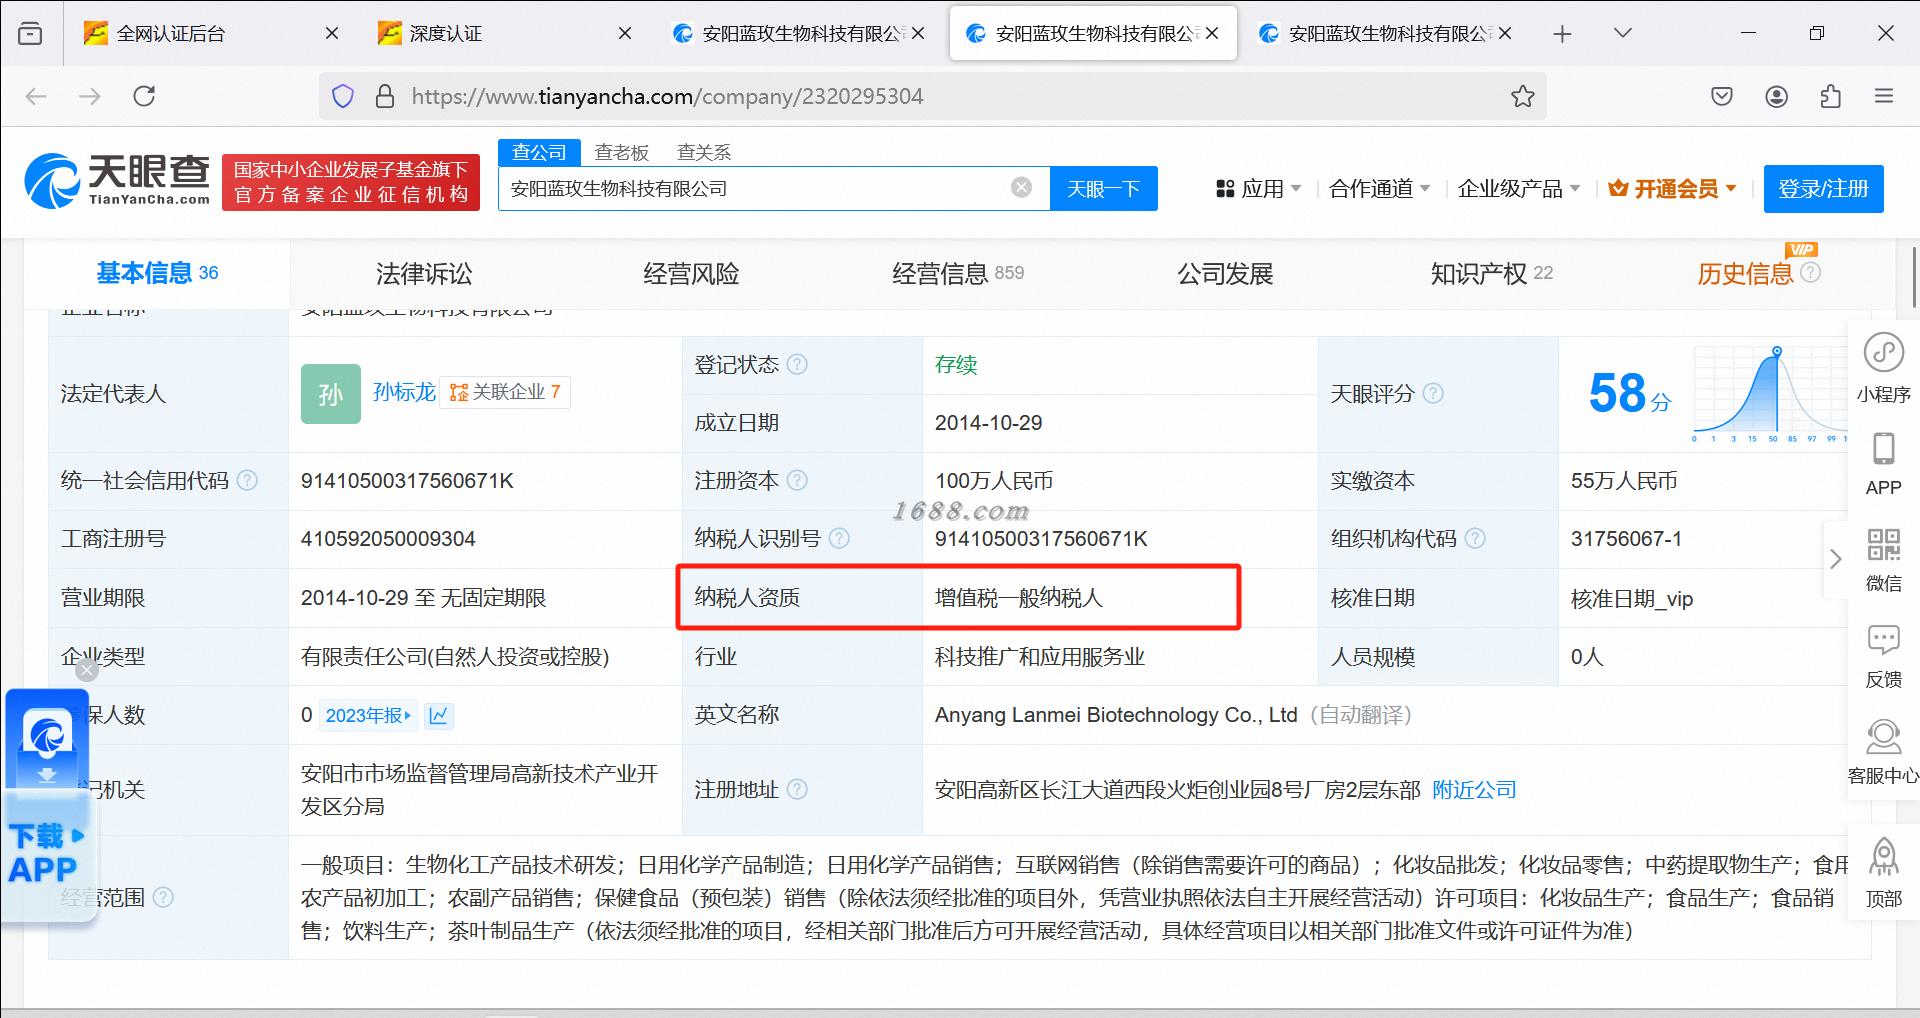Expand the 企业级产品 dropdown
The image size is (1920, 1018).
1519,189
